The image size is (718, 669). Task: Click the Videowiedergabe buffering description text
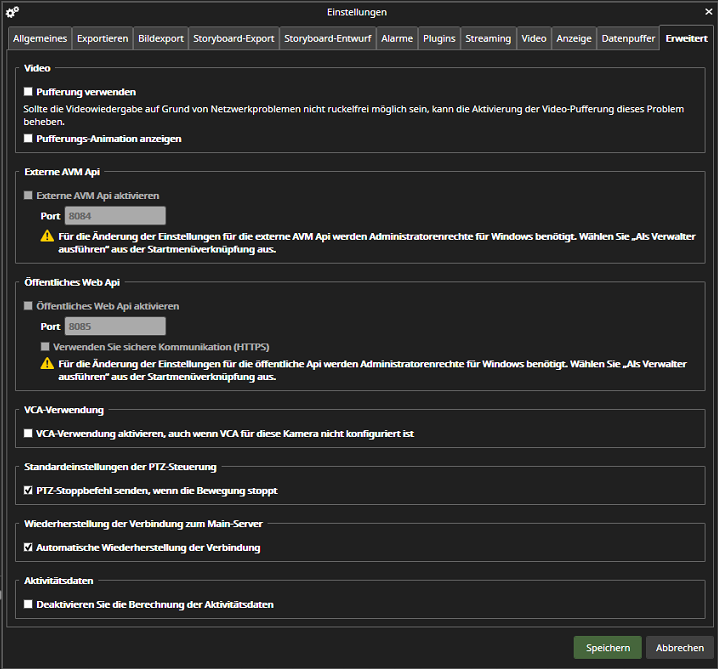pos(354,115)
